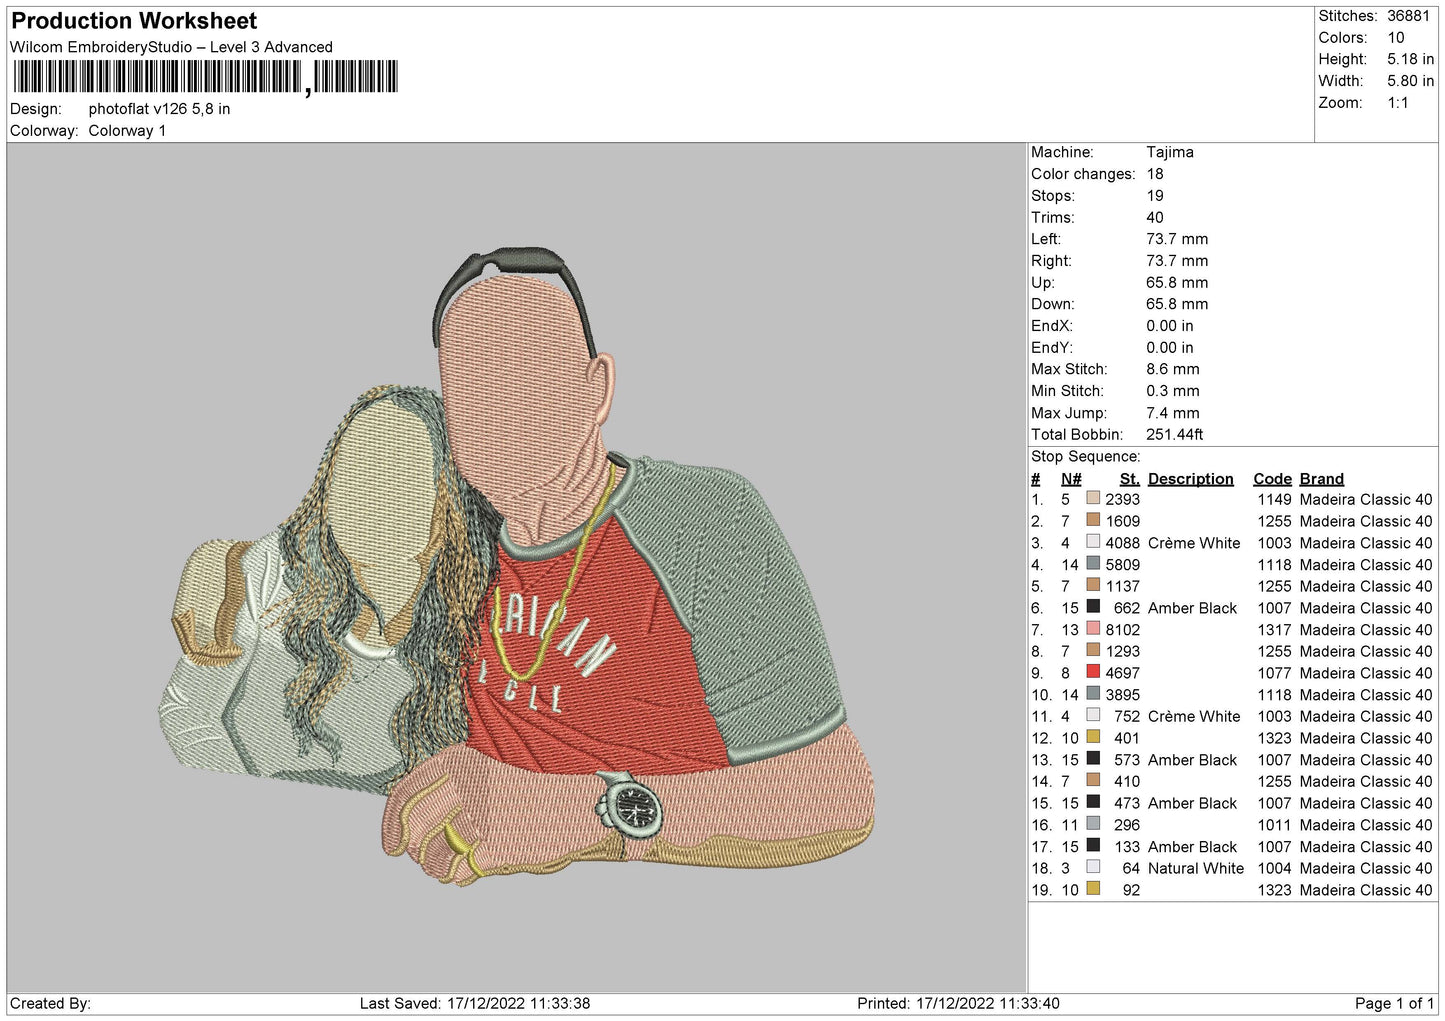Click the design name 'photoflat v126 5,8 in'
The width and height of the screenshot is (1445, 1021).
click(x=159, y=109)
